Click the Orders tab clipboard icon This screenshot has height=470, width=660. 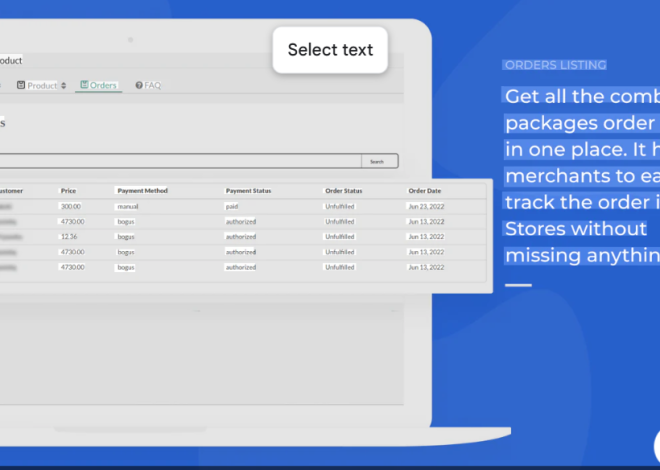point(84,85)
